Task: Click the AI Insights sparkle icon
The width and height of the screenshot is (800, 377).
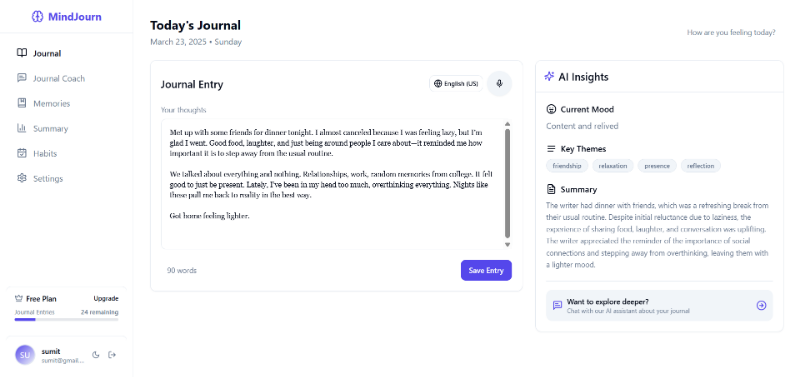Action: (549, 77)
